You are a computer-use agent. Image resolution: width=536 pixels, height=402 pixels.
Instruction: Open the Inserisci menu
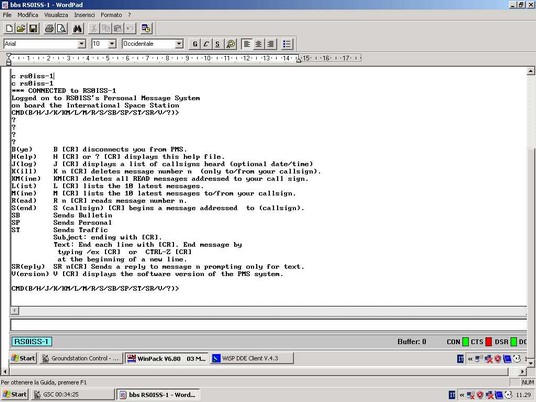[84, 15]
